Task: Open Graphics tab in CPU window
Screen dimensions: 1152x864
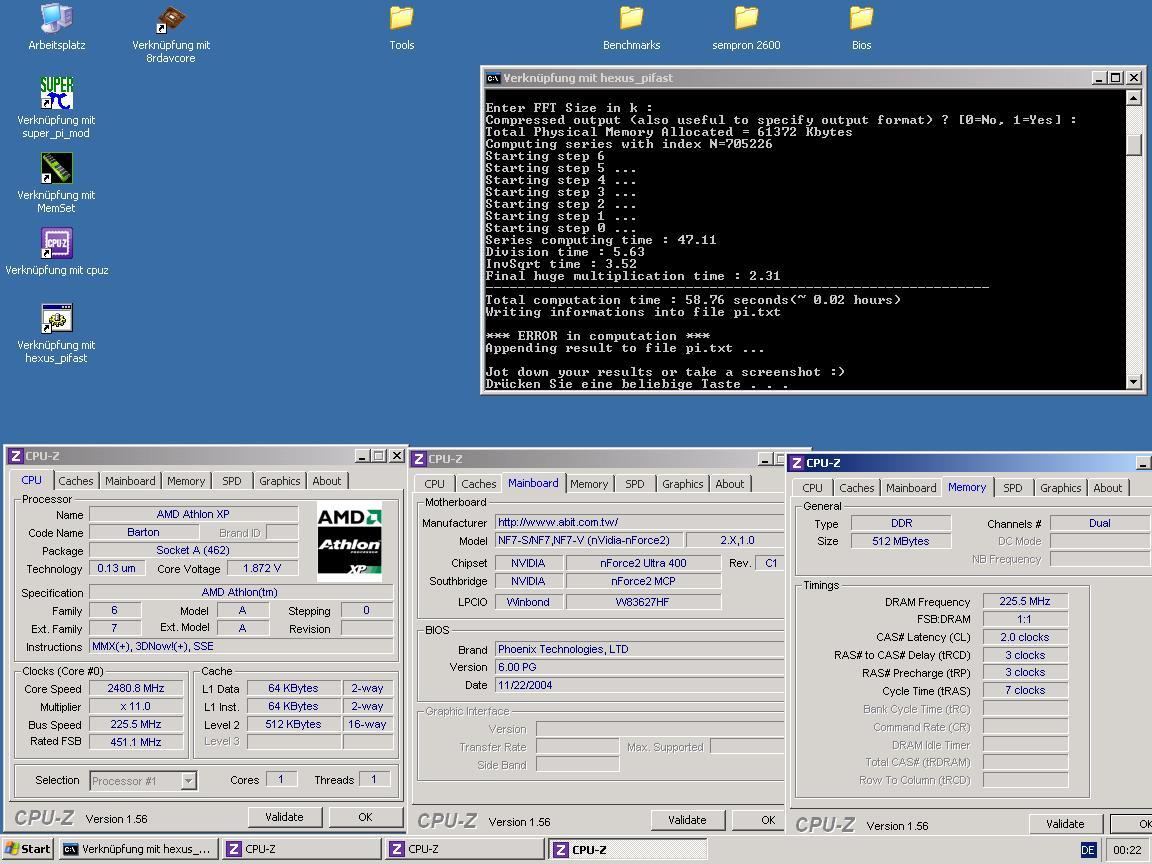Action: tap(280, 481)
